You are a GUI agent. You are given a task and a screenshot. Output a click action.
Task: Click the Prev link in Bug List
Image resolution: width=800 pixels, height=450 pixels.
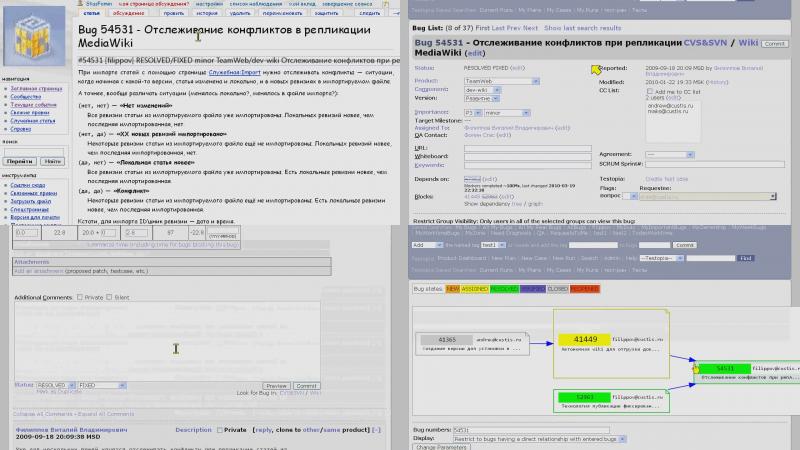coord(513,28)
